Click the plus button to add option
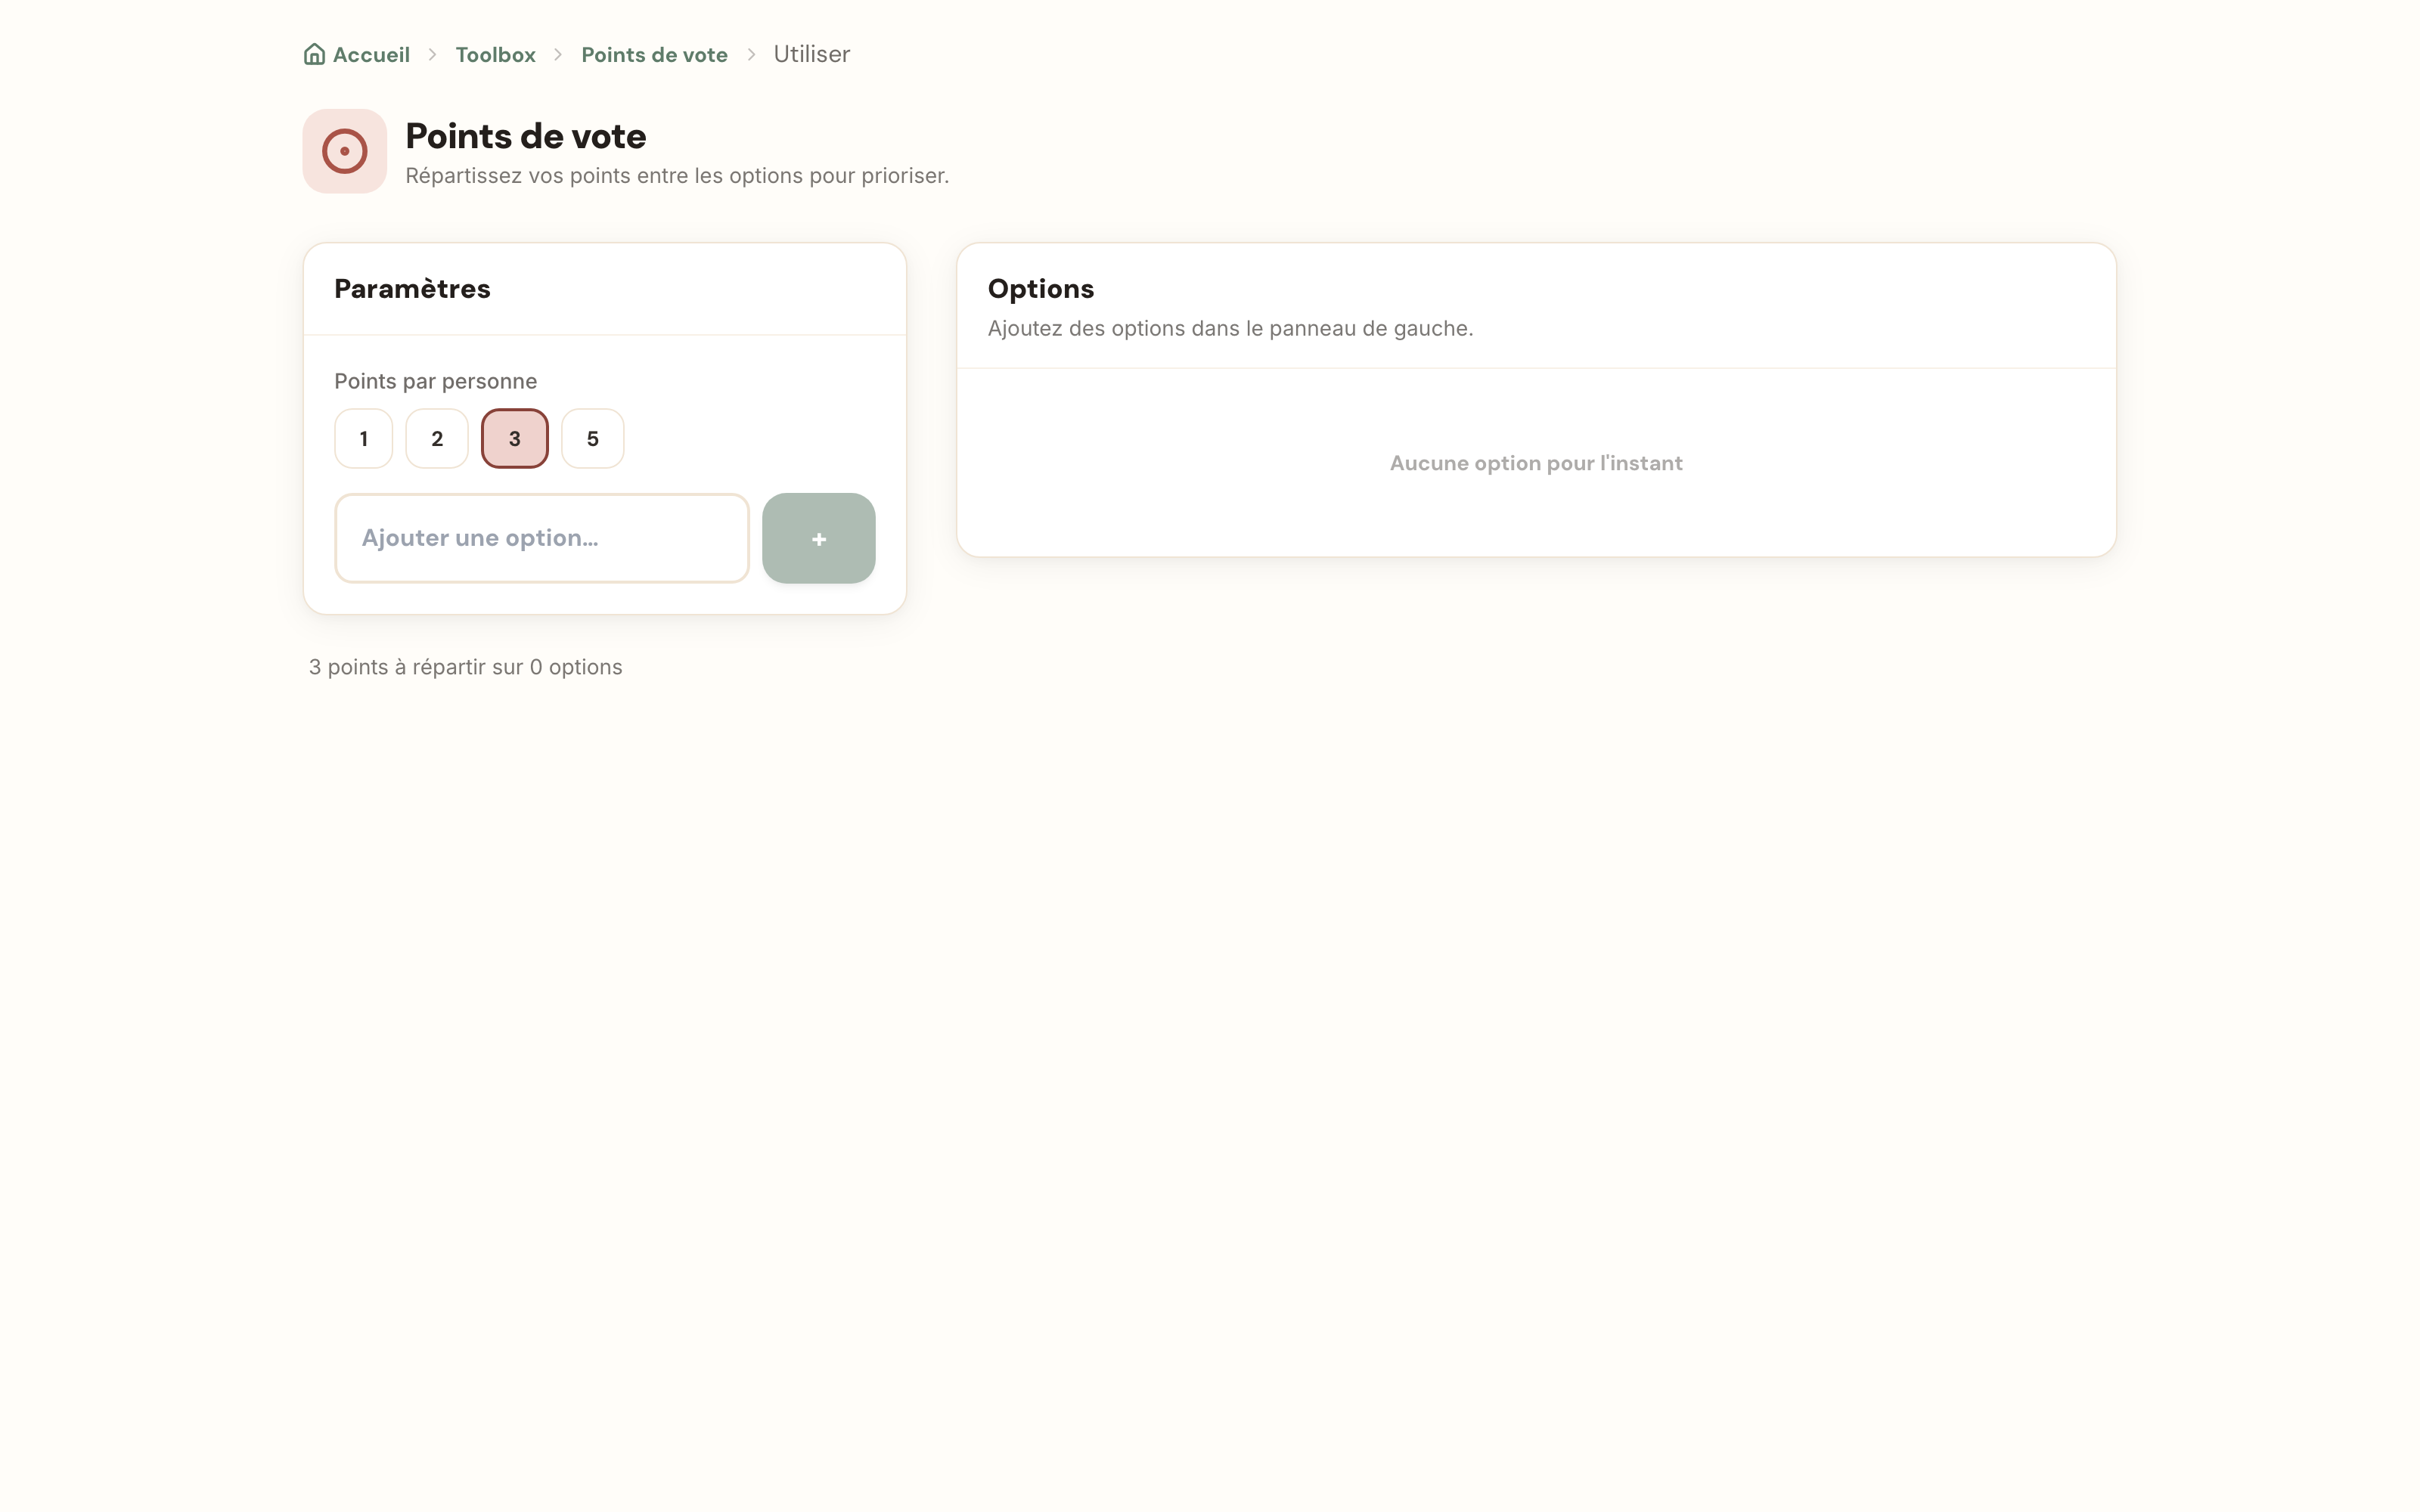Image resolution: width=2420 pixels, height=1512 pixels. pos(818,538)
